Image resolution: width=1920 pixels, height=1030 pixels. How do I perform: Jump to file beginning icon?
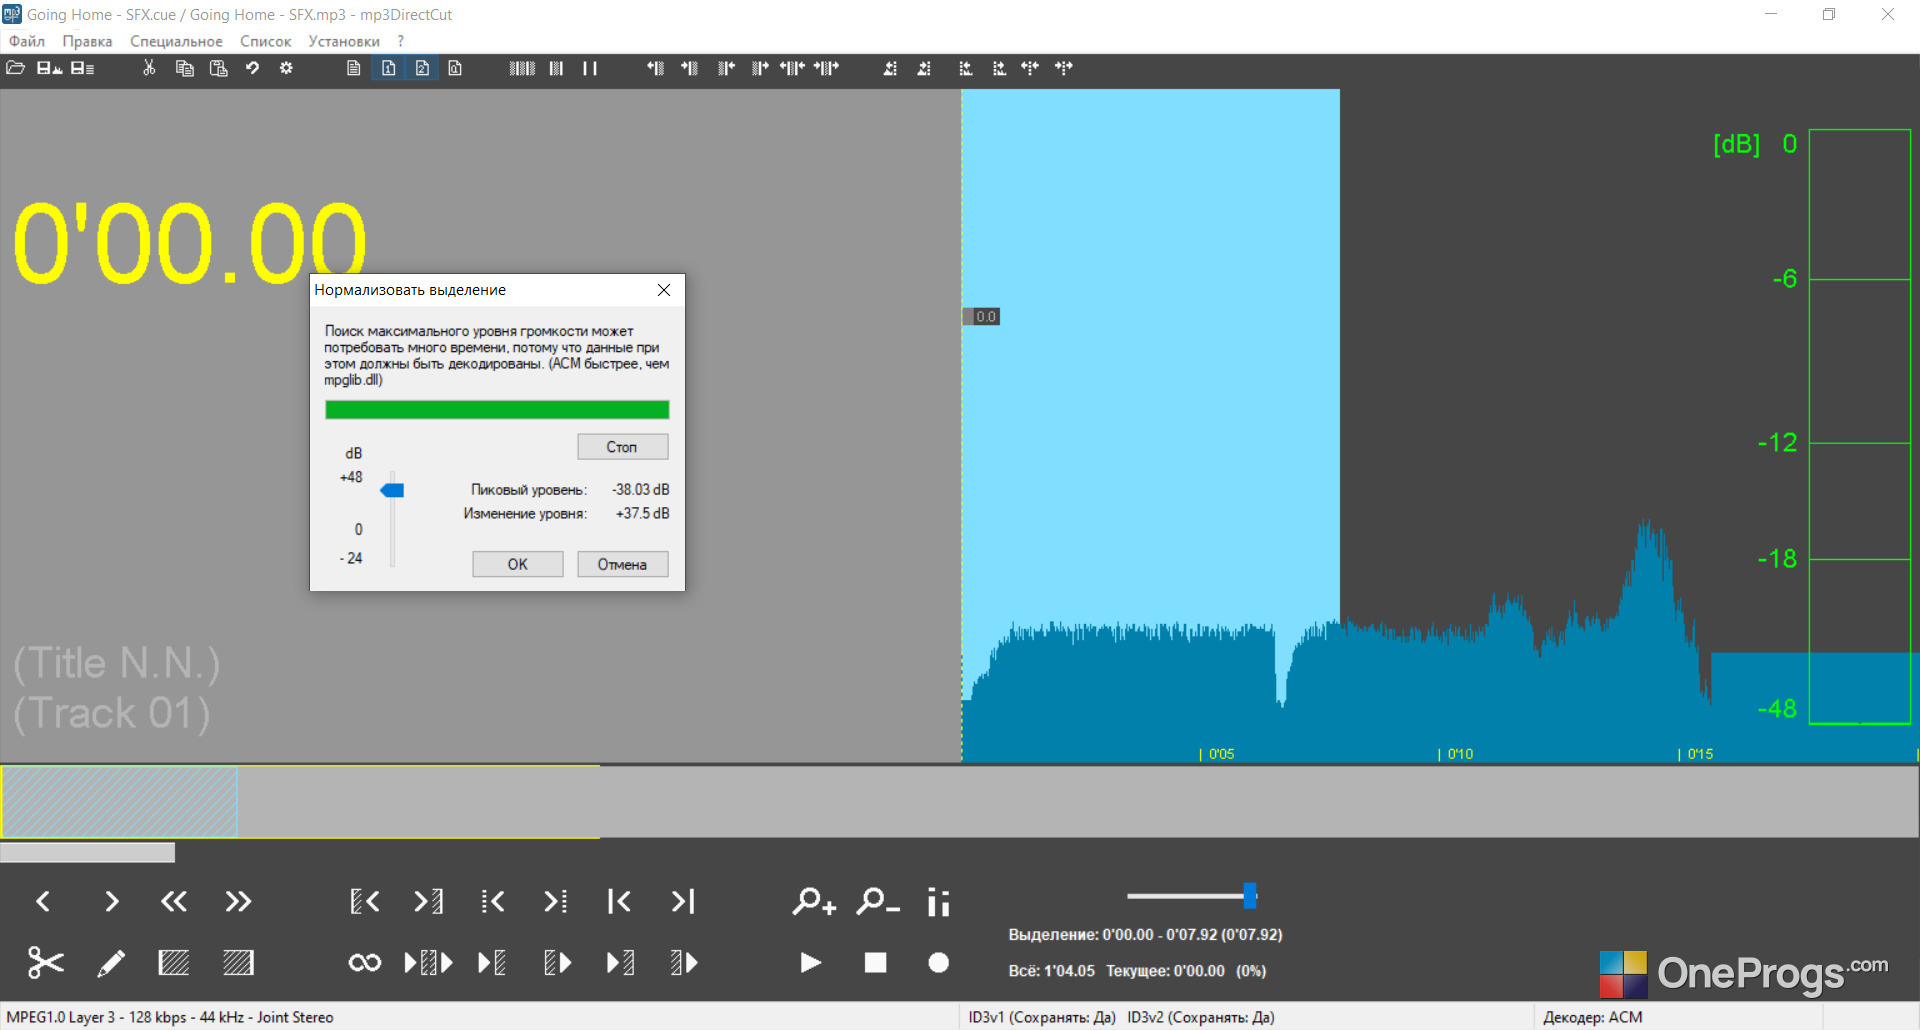point(619,901)
